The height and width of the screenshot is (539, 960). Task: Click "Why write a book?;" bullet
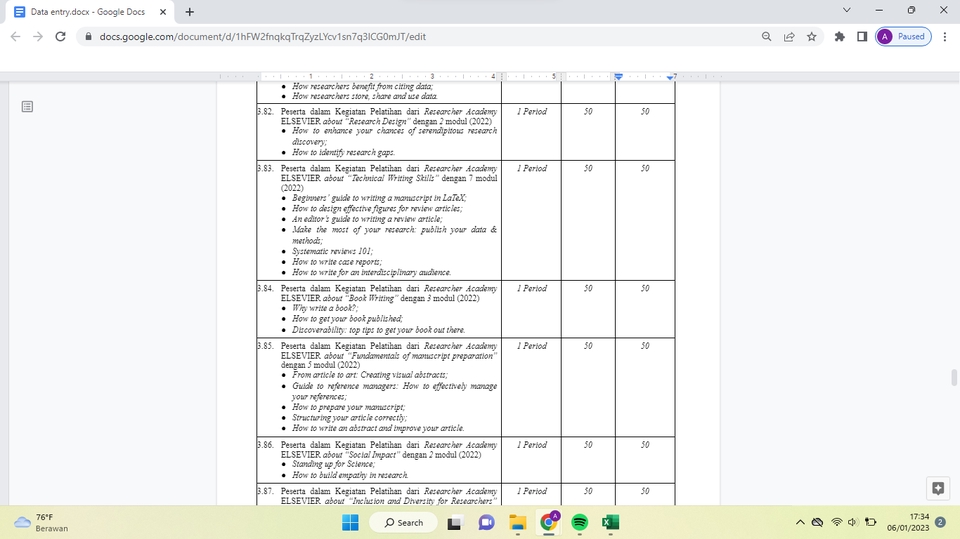click(x=325, y=308)
